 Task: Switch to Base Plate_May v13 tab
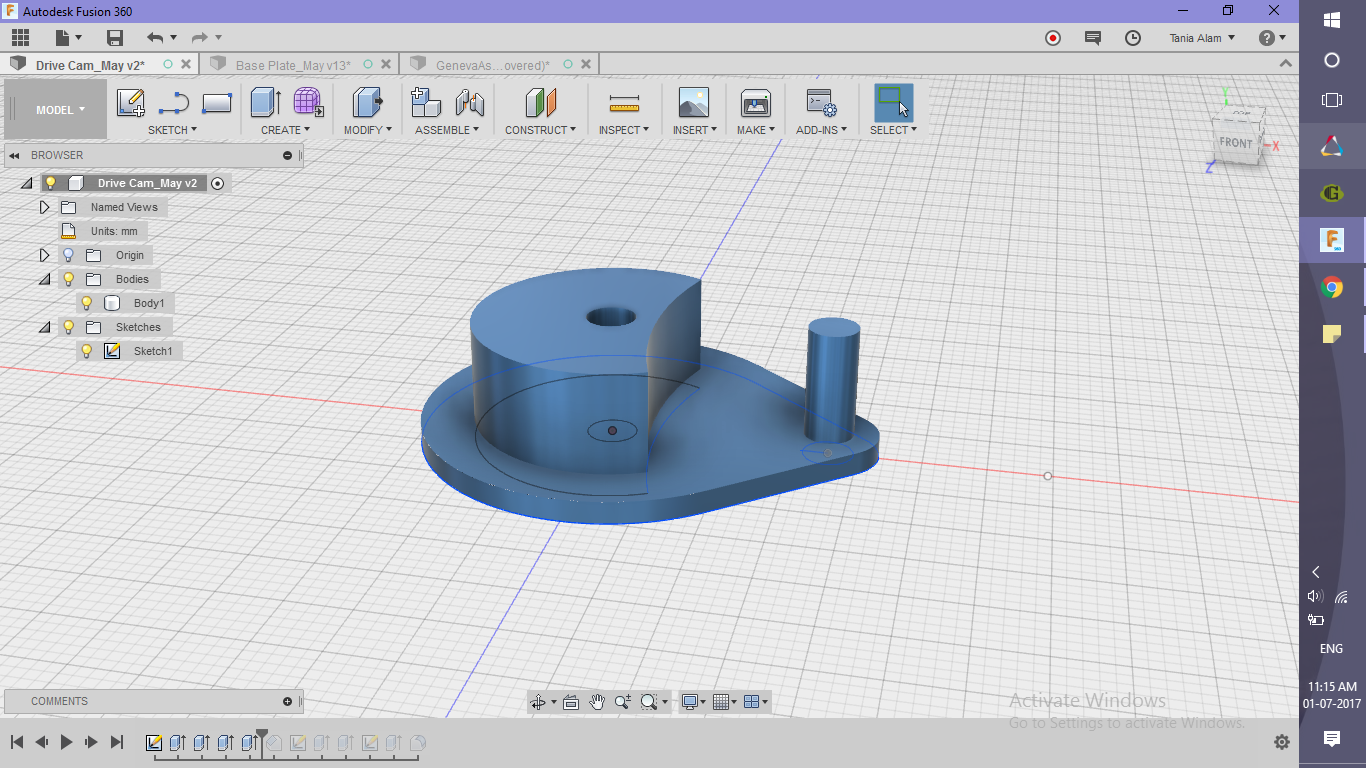coord(293,65)
